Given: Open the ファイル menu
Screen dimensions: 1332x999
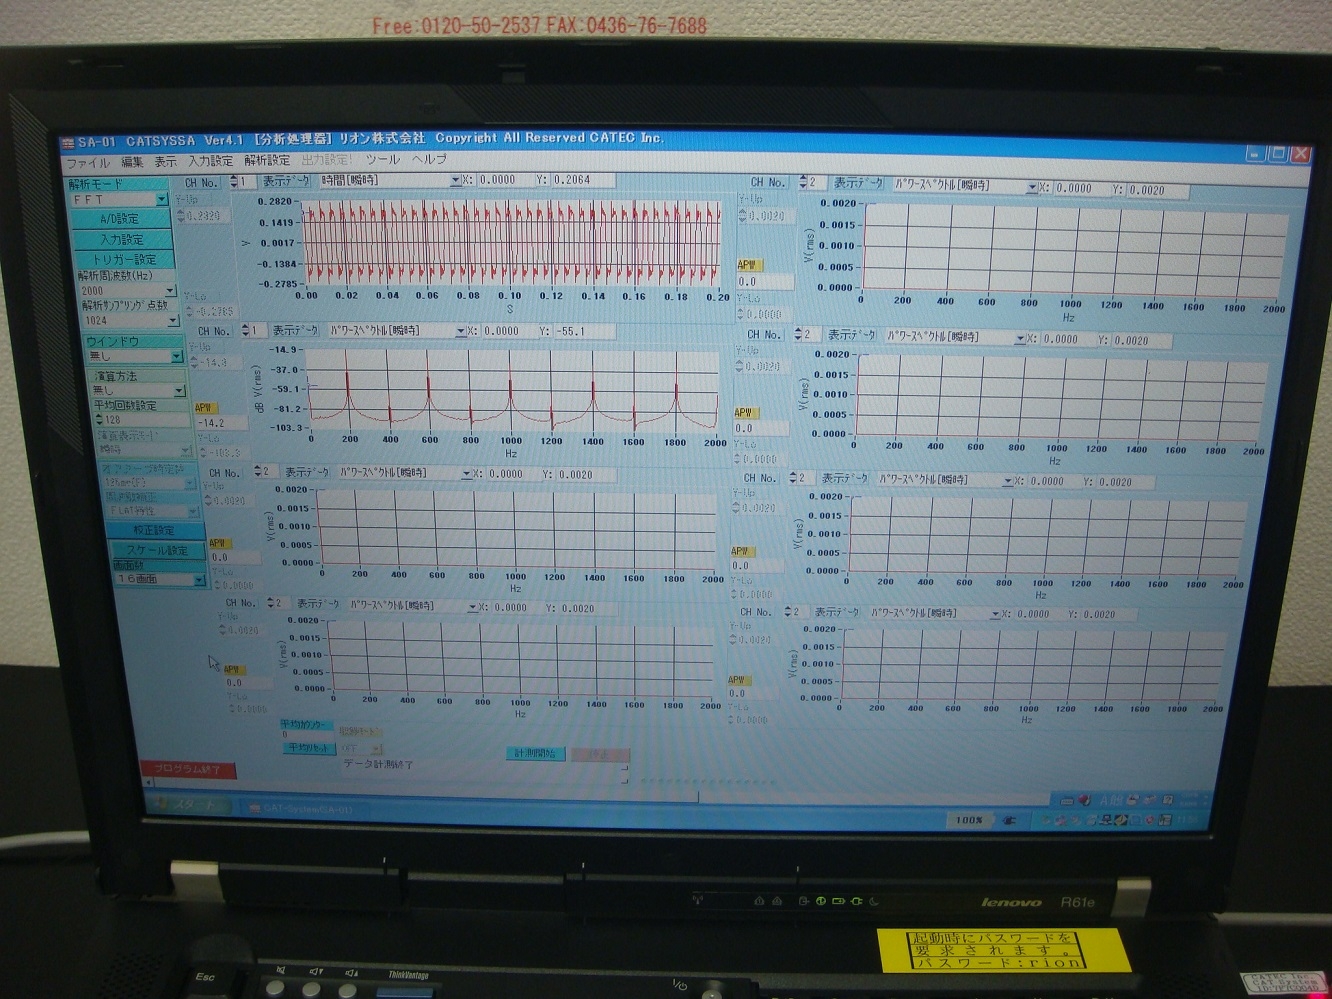Looking at the screenshot, I should click(87, 162).
